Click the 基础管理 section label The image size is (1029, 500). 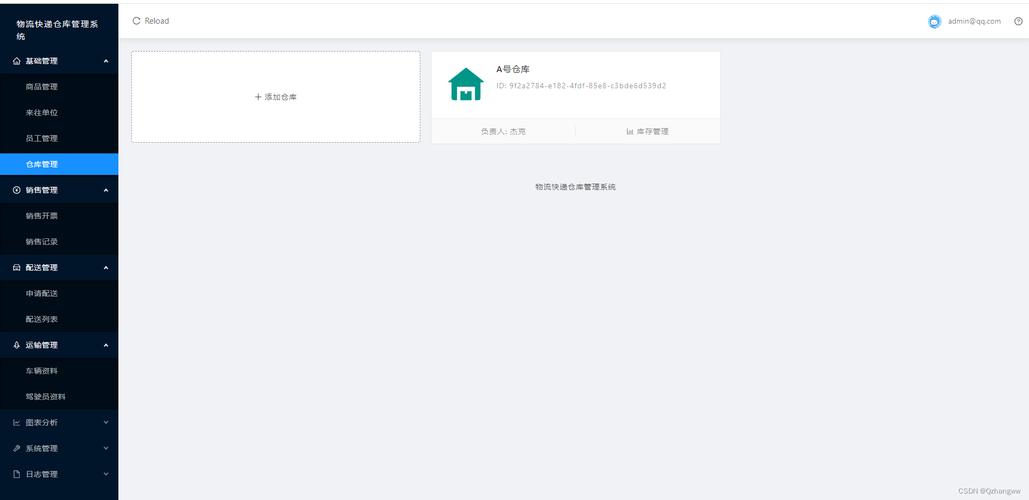coord(41,61)
